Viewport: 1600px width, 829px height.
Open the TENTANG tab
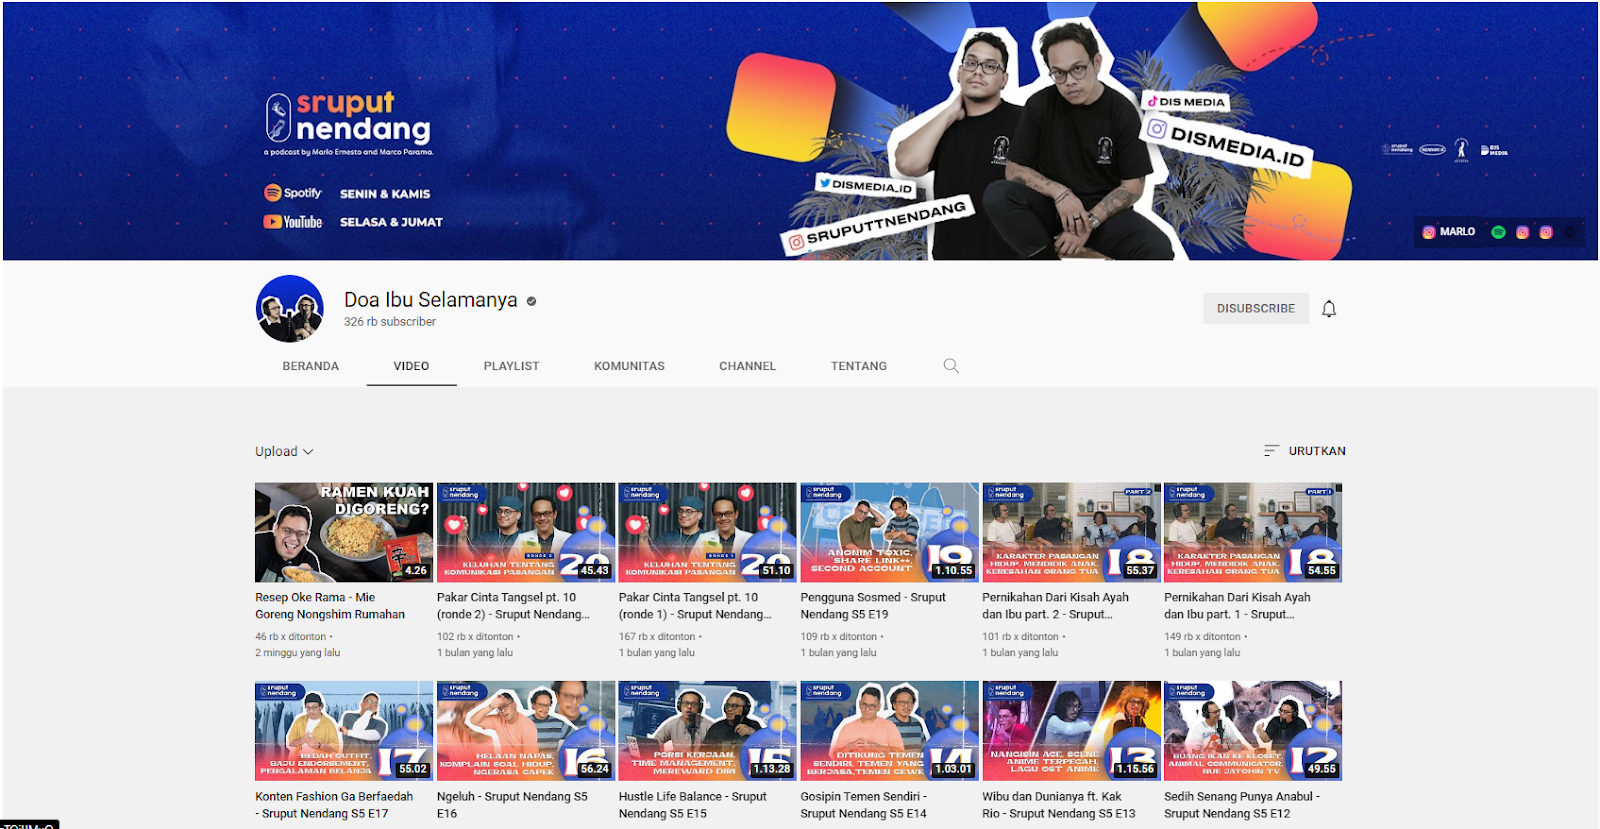858,366
